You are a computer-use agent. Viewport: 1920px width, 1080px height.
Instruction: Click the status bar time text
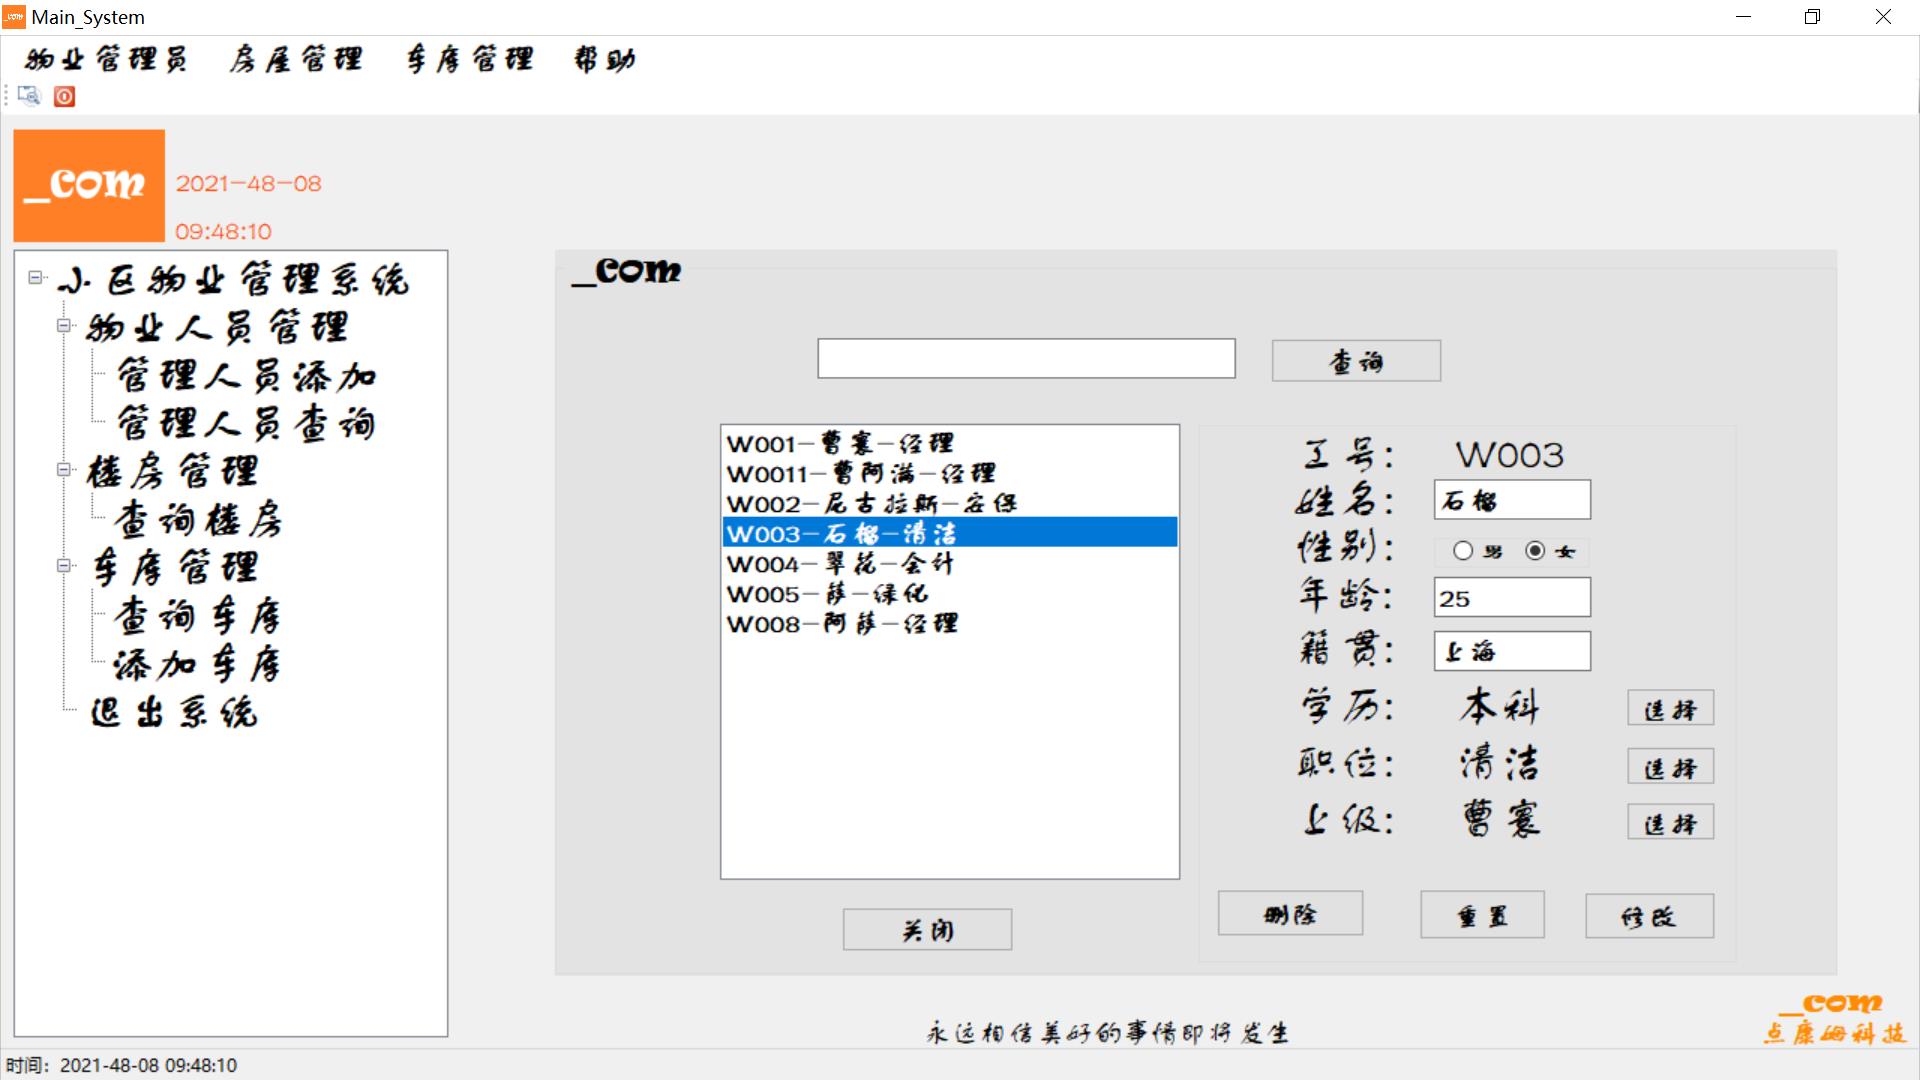[x=122, y=1065]
